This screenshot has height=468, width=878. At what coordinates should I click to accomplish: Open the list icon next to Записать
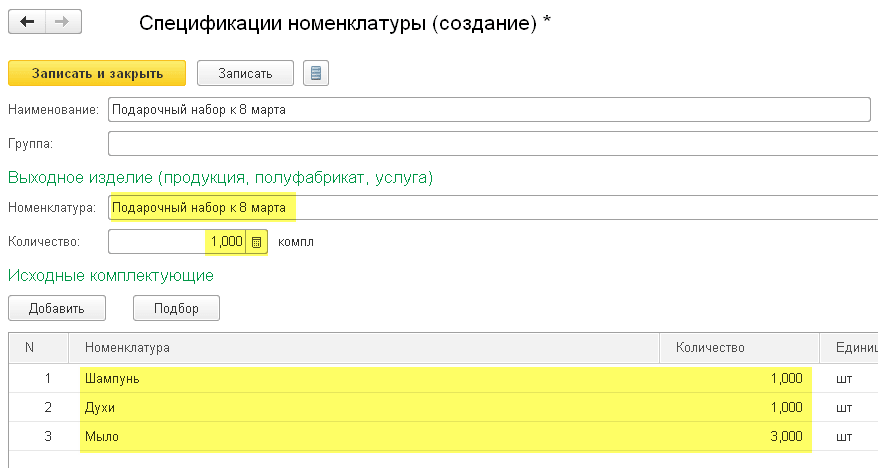point(316,73)
